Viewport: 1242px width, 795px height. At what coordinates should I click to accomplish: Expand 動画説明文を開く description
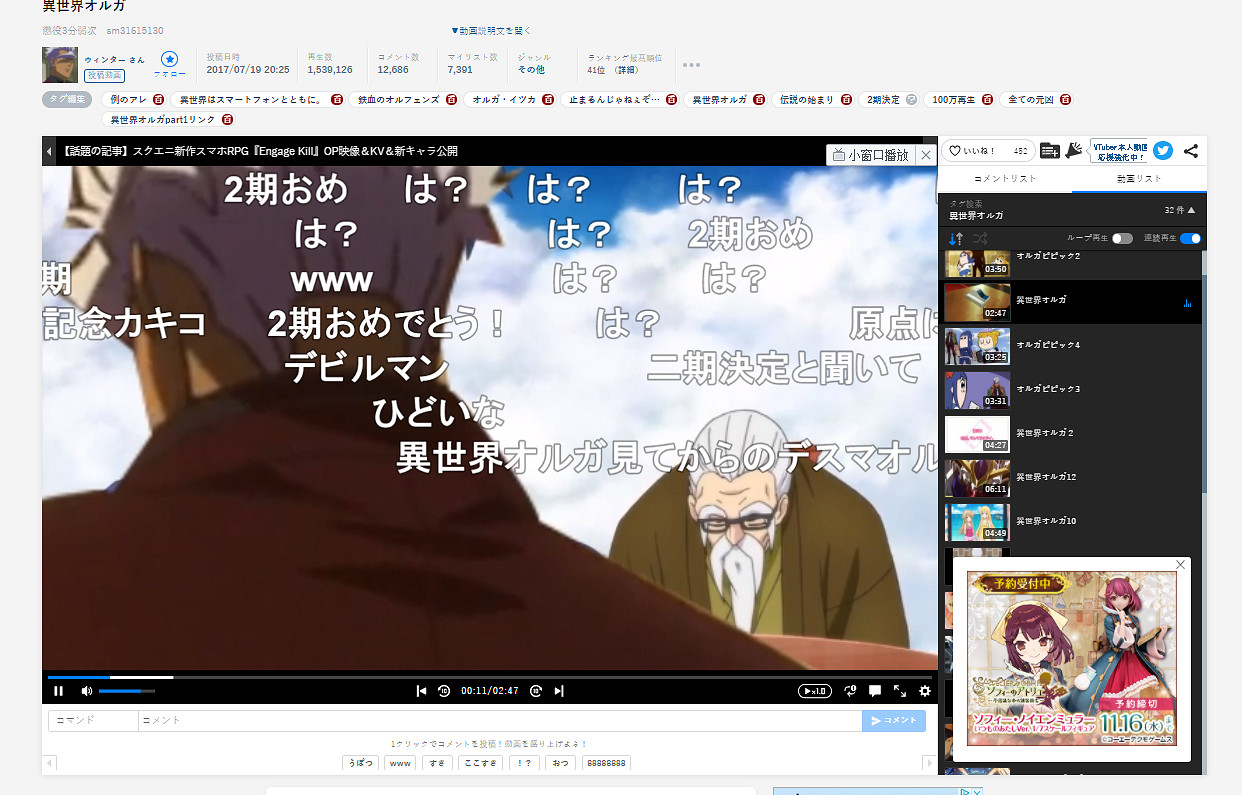click(491, 31)
